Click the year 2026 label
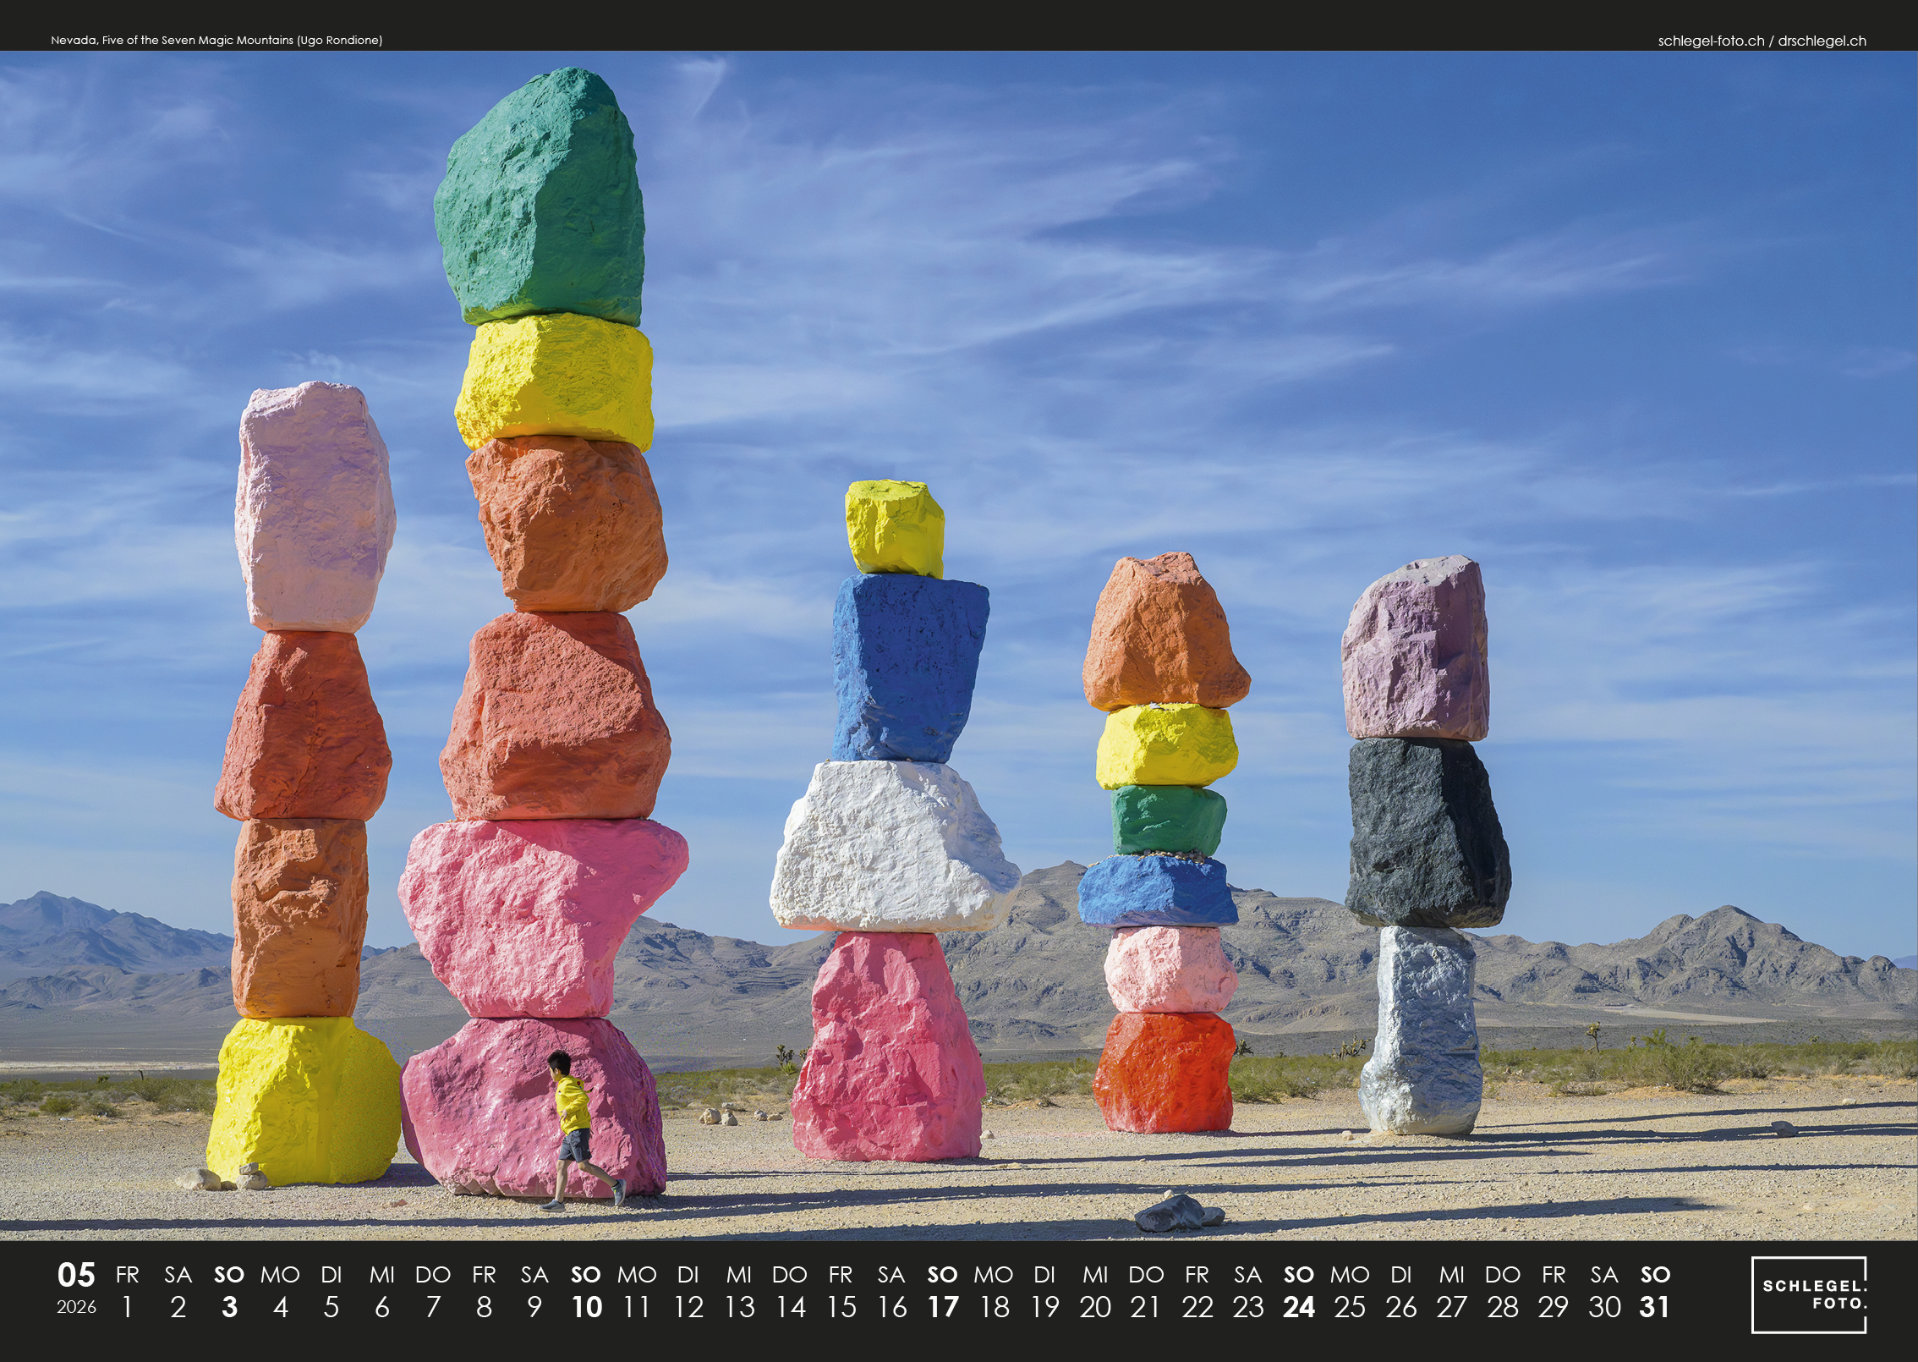 (76, 1307)
